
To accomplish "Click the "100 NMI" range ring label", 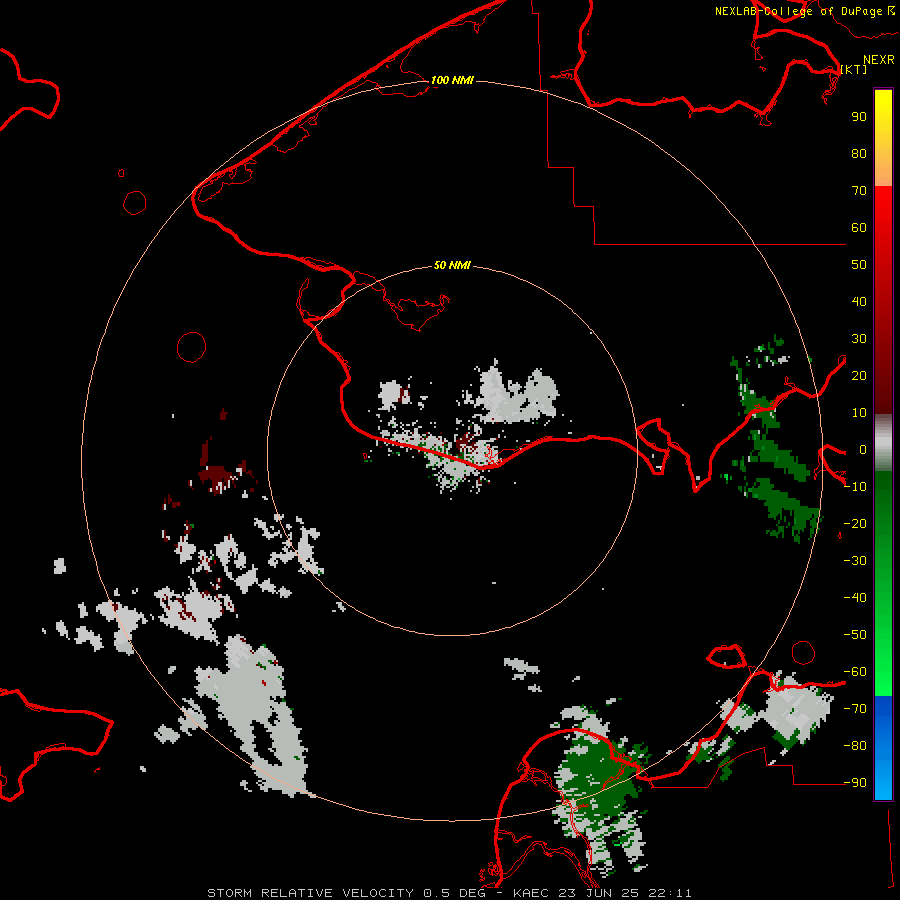I will tap(452, 80).
